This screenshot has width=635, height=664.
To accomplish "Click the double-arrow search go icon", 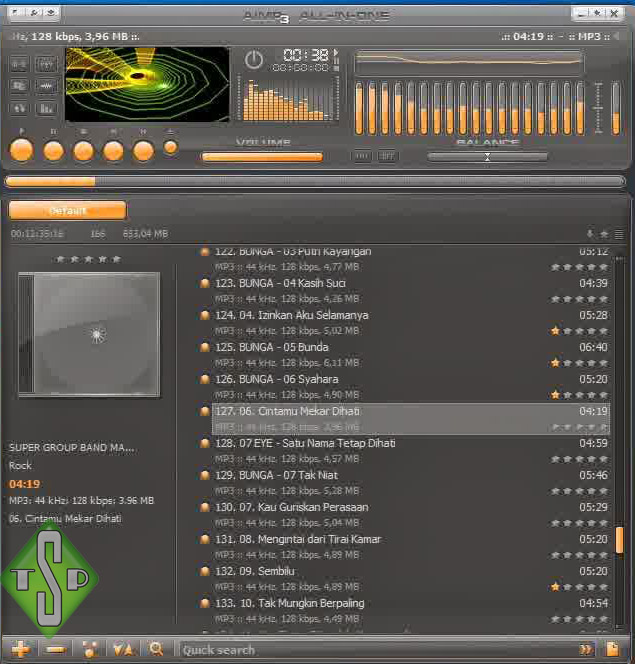I will click(x=586, y=649).
